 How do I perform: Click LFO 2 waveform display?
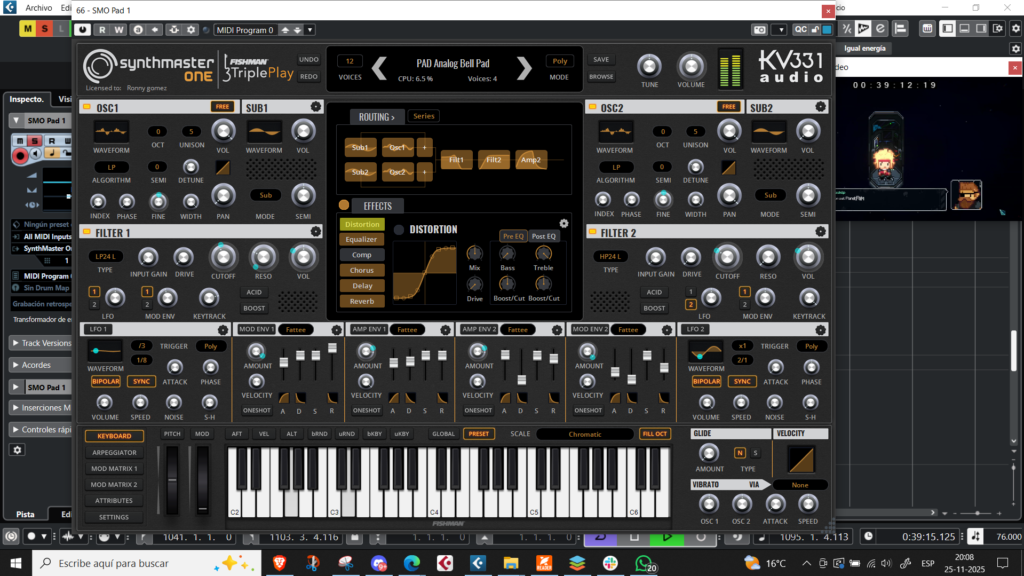706,352
